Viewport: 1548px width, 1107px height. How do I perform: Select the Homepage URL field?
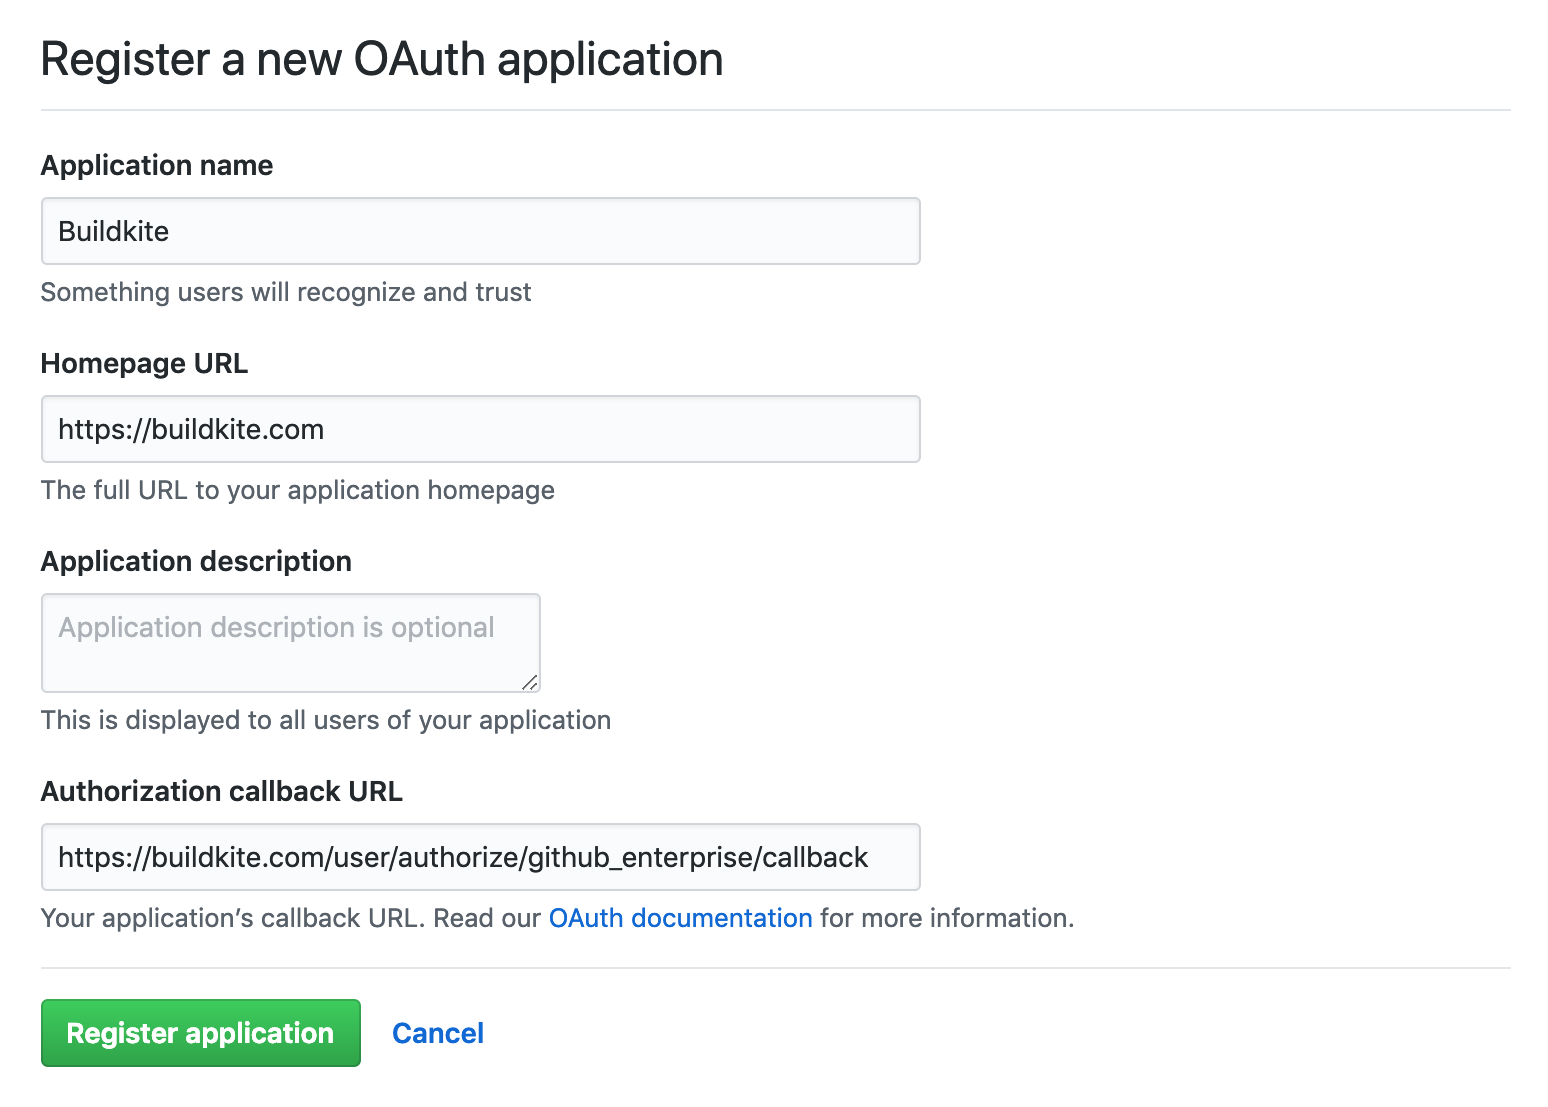[x=480, y=429]
